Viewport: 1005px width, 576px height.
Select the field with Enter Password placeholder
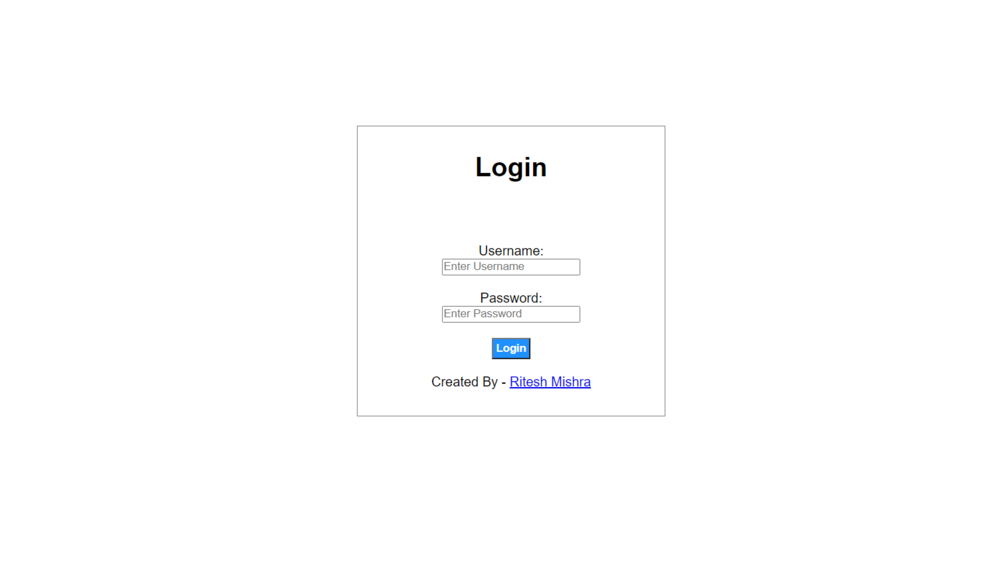[x=511, y=314]
